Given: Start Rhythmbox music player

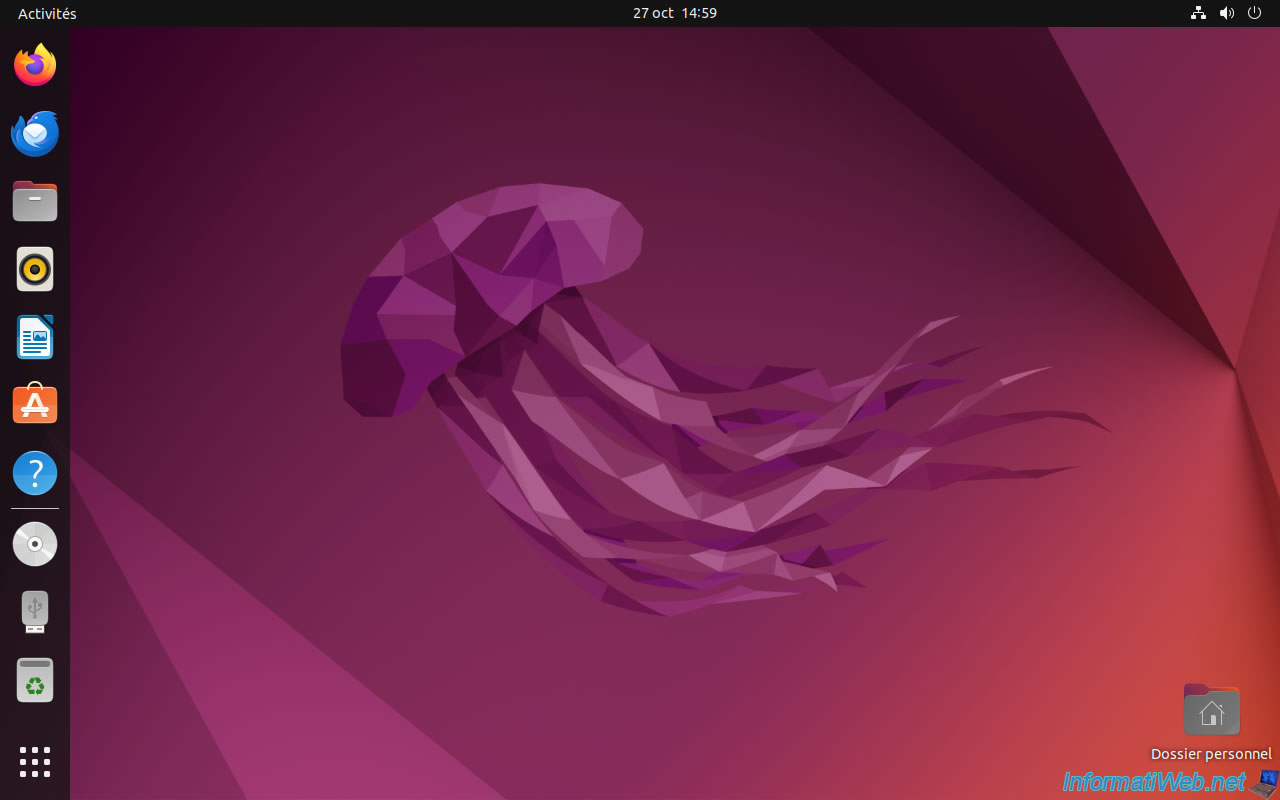Looking at the screenshot, I should [35, 269].
